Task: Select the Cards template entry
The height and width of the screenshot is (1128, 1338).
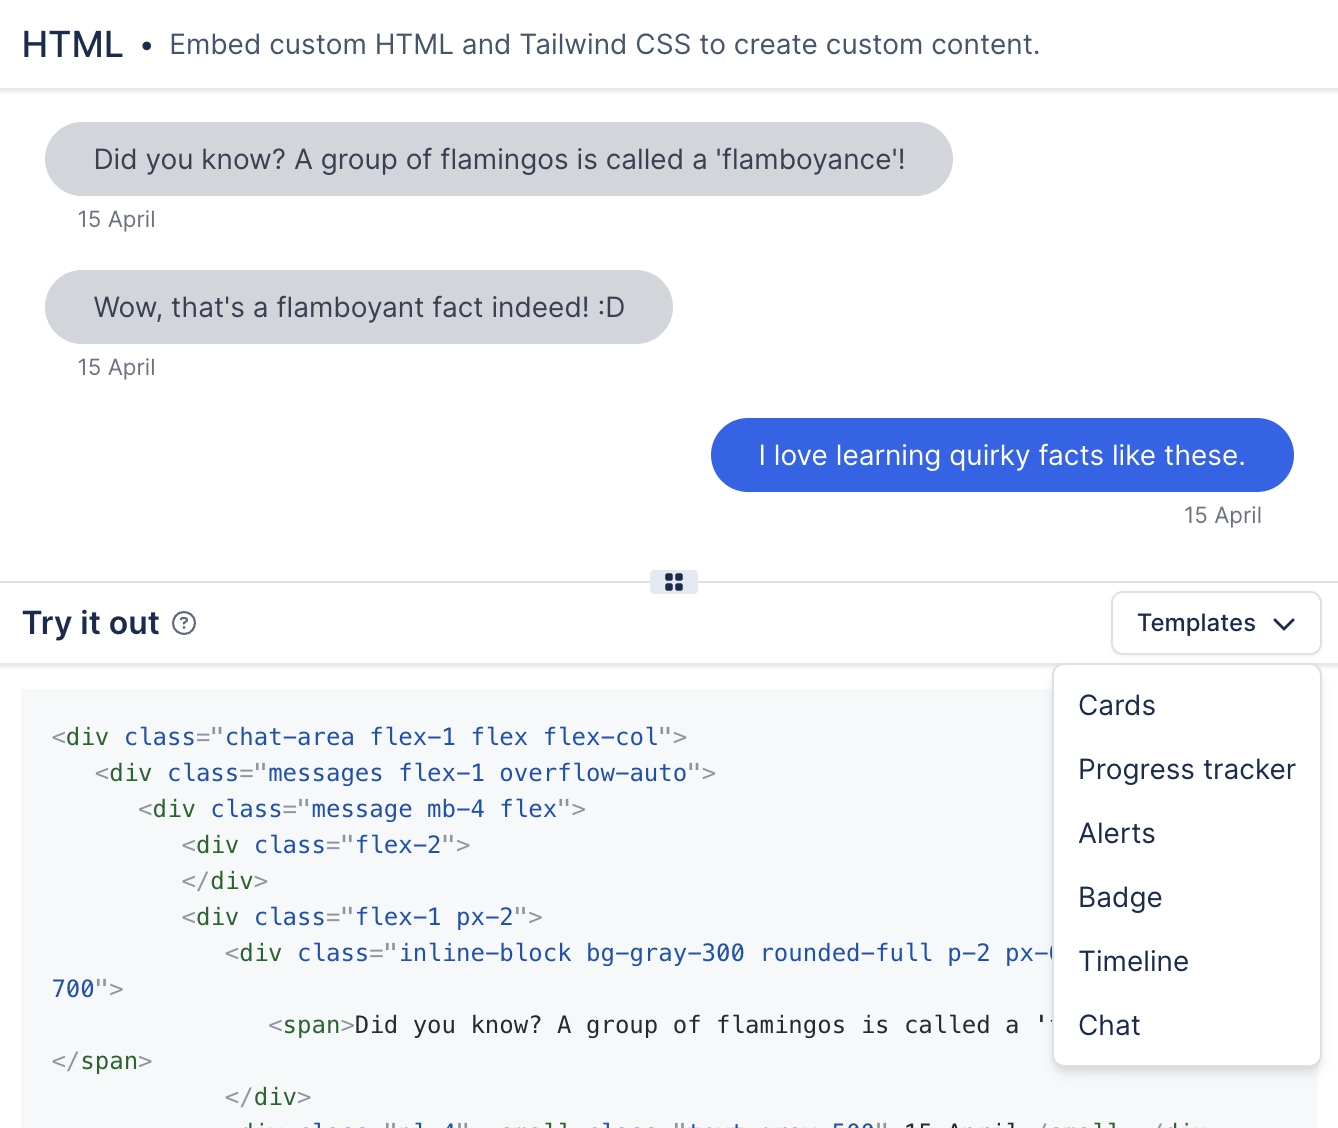Action: (x=1116, y=705)
